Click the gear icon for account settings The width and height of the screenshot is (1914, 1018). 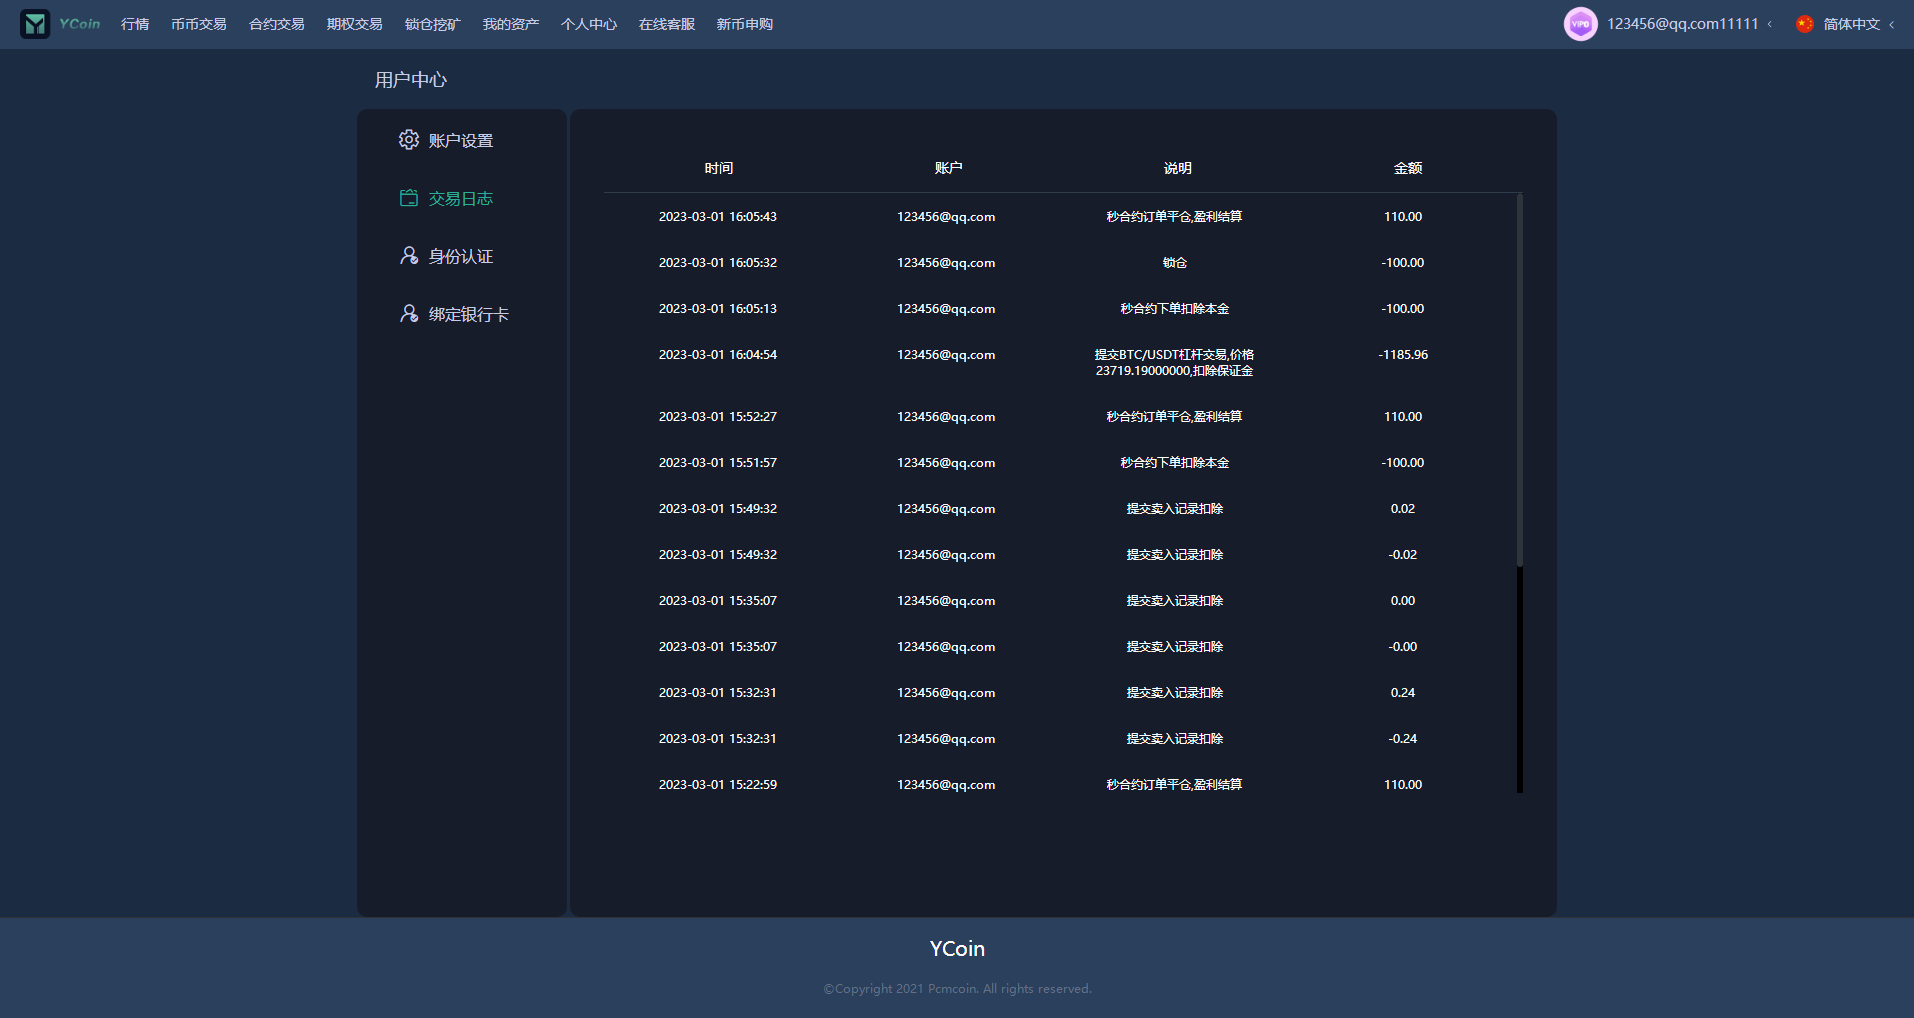pos(408,140)
